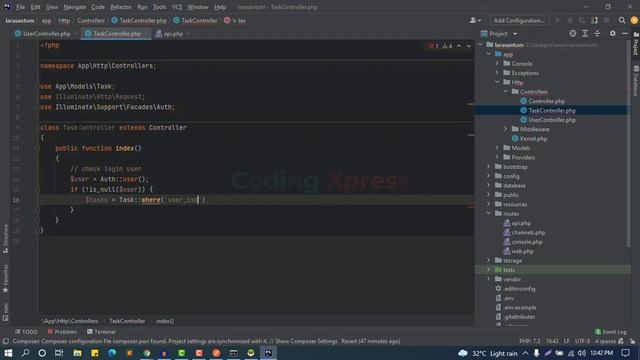This screenshot has width=640, height=360.
Task: Open the Tools menu
Action: point(159,7)
